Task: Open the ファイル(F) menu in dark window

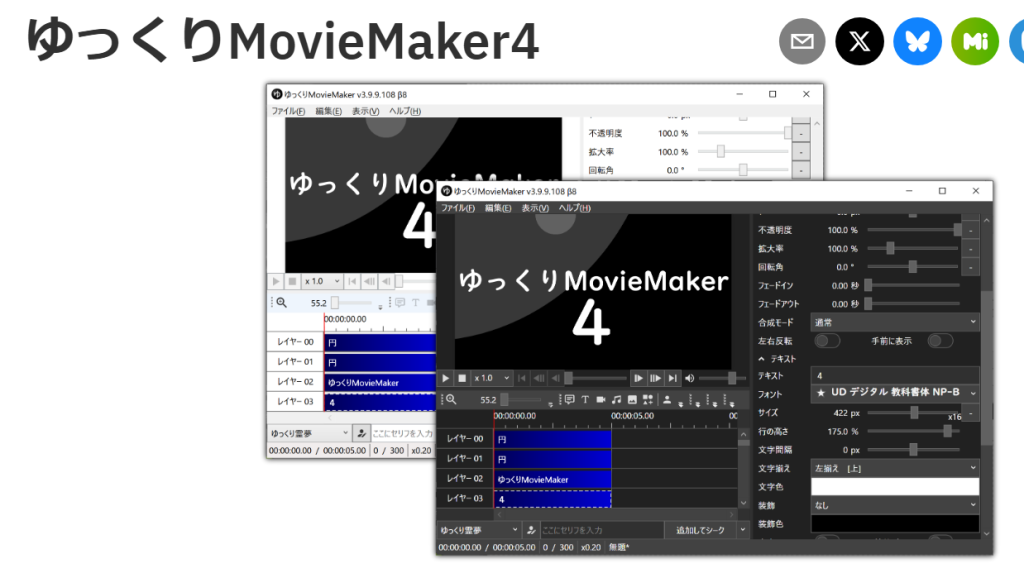Action: (x=457, y=208)
